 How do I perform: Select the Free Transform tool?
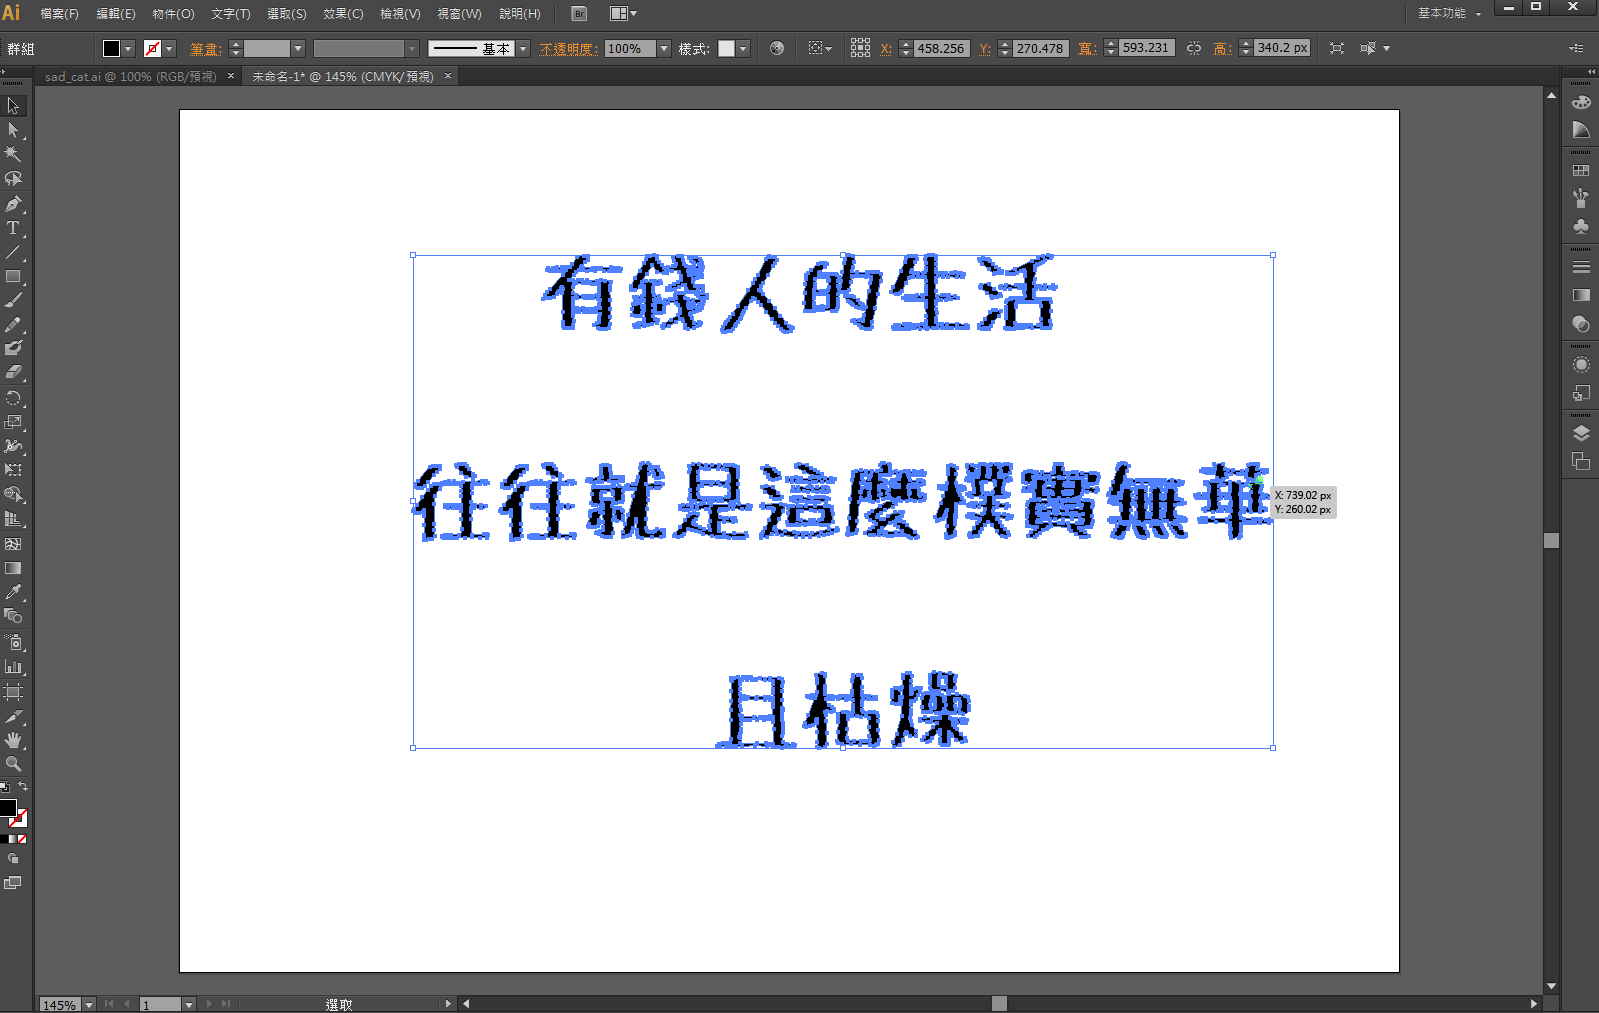pos(13,470)
